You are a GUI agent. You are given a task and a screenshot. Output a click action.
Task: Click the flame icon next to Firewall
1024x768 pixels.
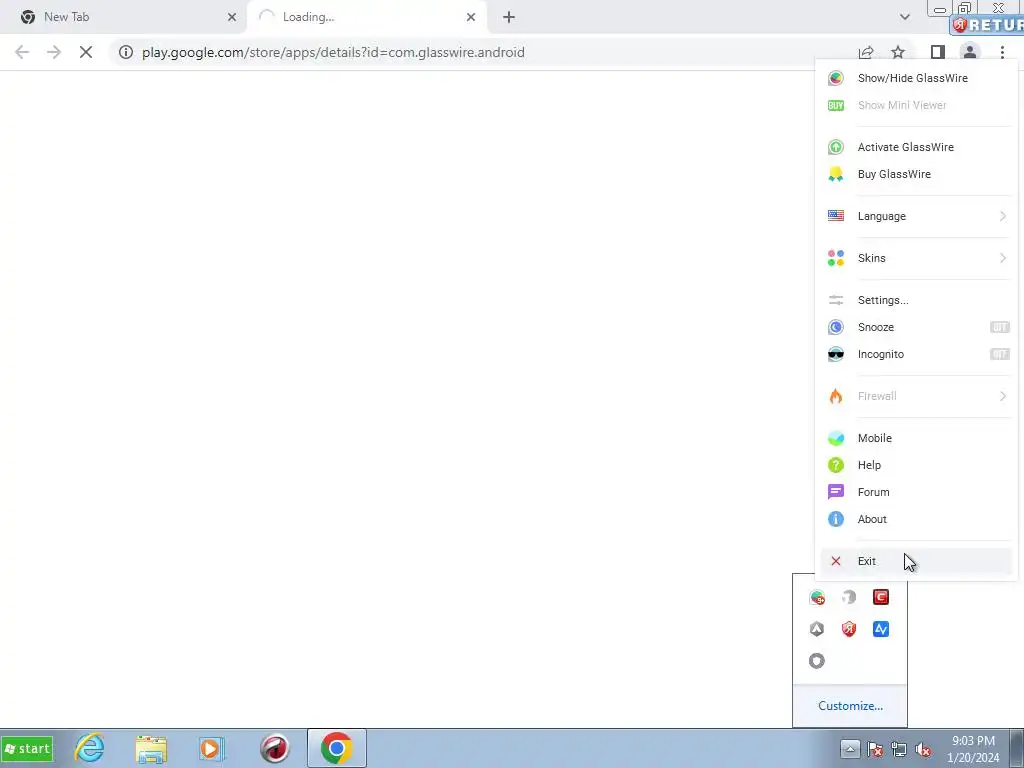[835, 396]
